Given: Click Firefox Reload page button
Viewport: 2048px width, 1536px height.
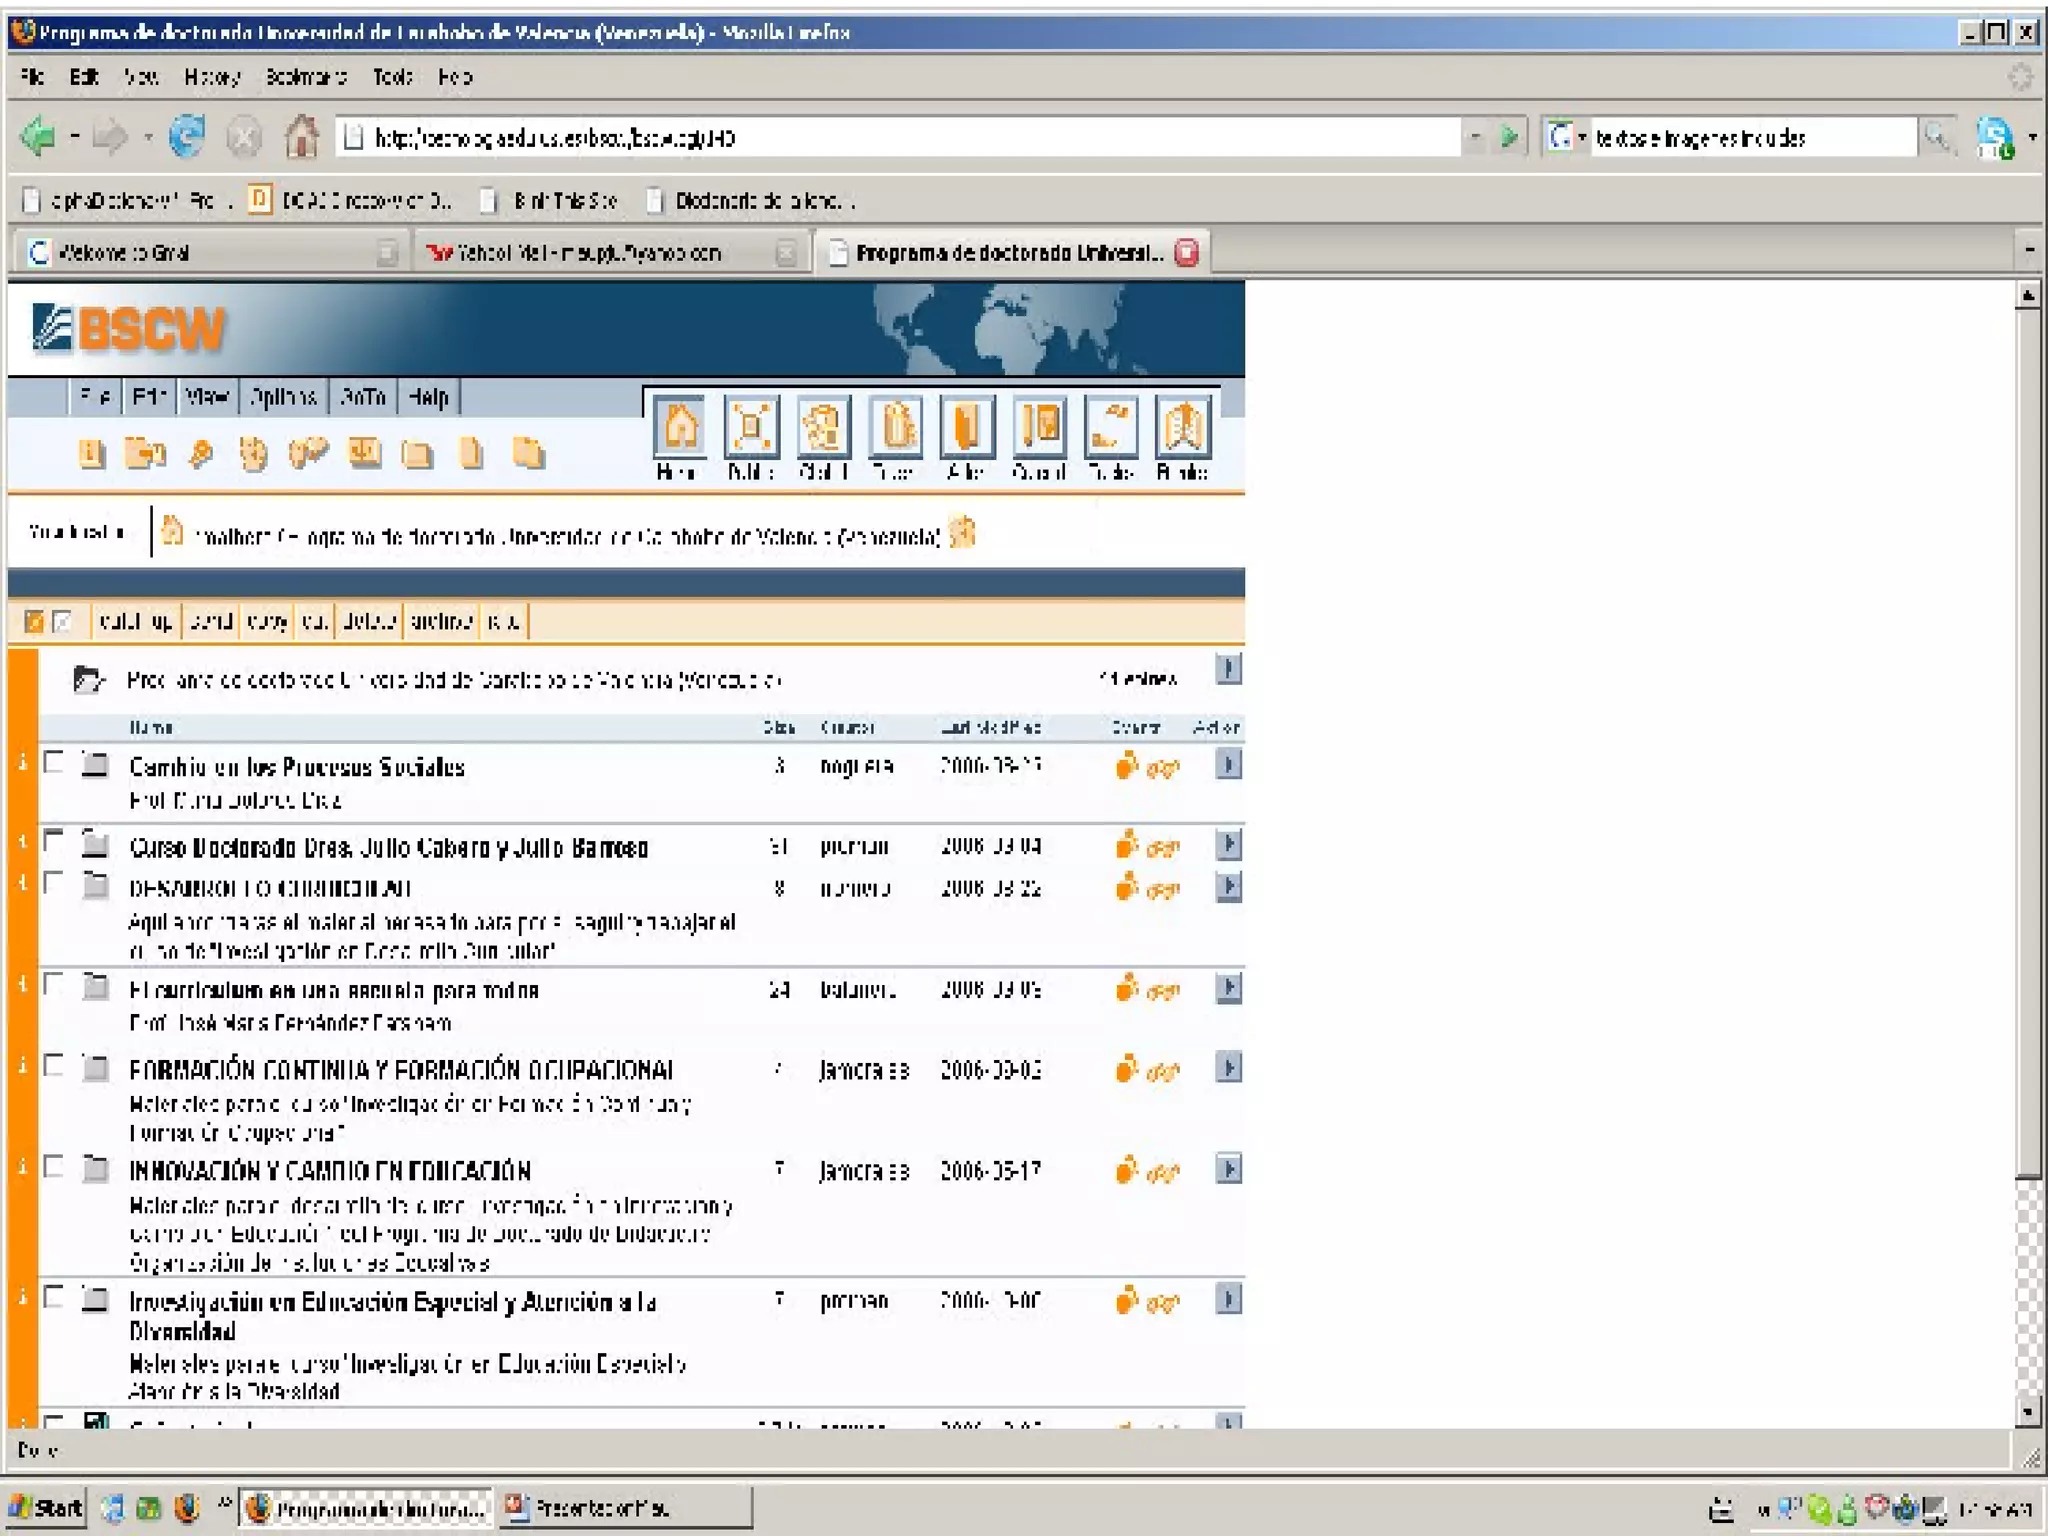Looking at the screenshot, I should (187, 137).
